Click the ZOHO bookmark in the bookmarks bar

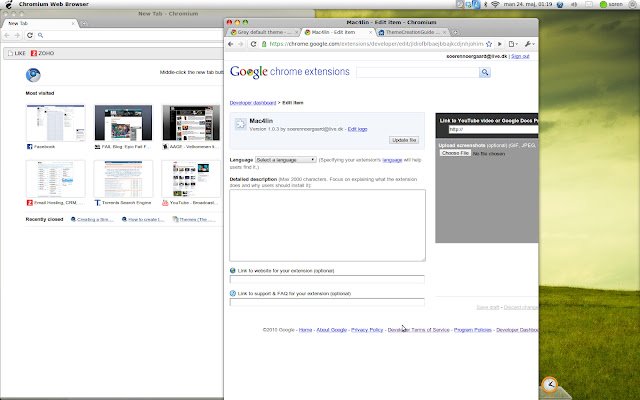point(41,51)
